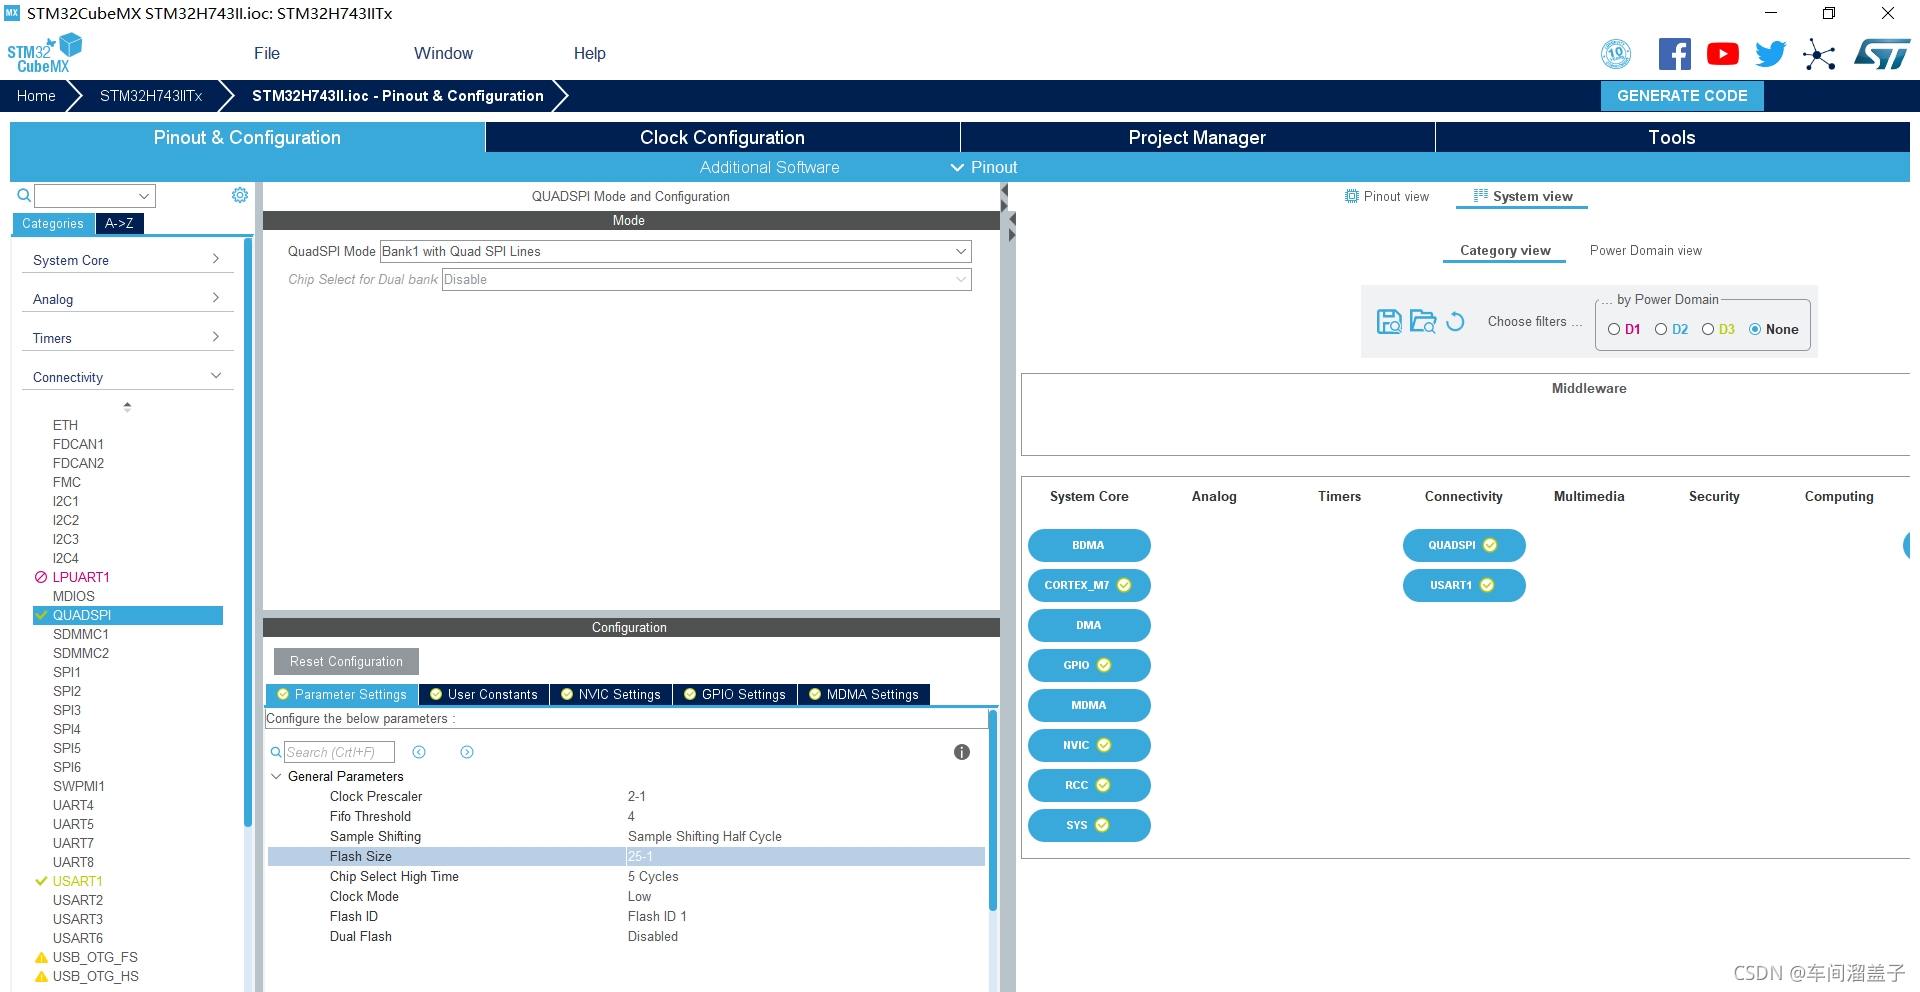Open the Chip Select for Dual bank dropdown
1920x992 pixels.
706,279
